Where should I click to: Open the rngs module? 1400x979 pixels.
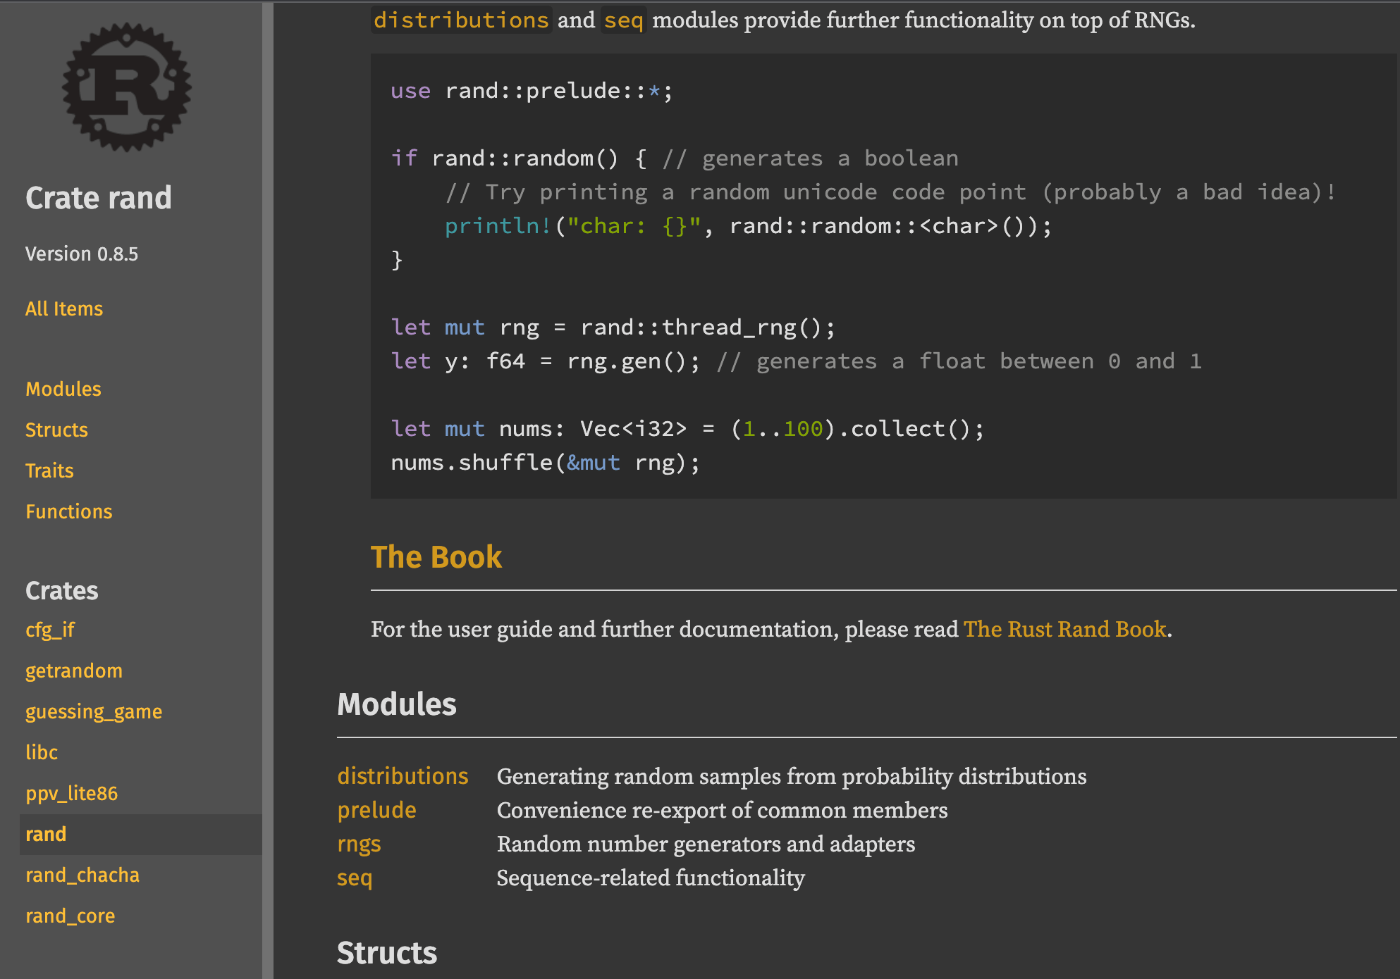point(359,844)
